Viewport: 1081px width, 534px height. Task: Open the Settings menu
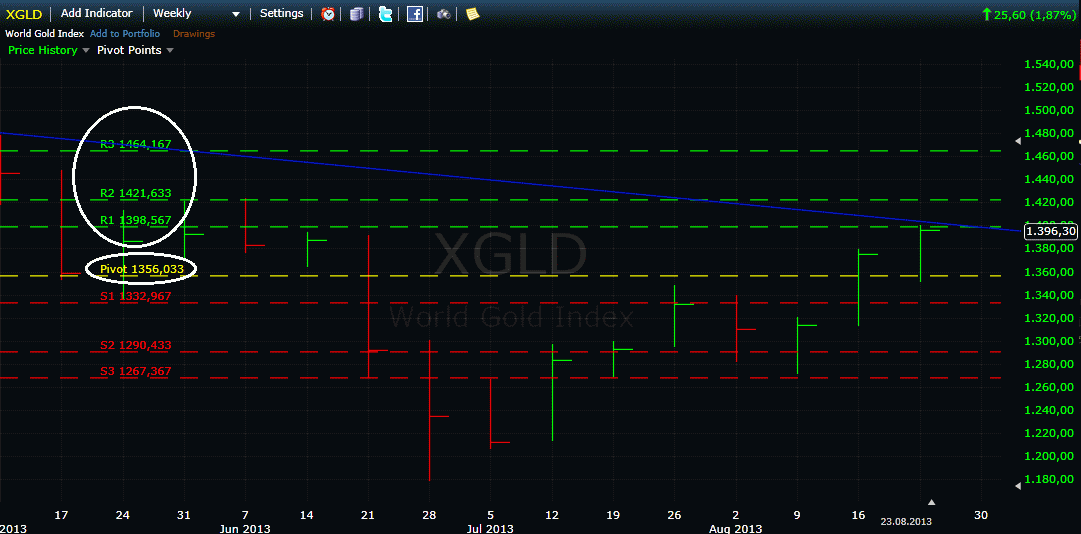tap(281, 14)
